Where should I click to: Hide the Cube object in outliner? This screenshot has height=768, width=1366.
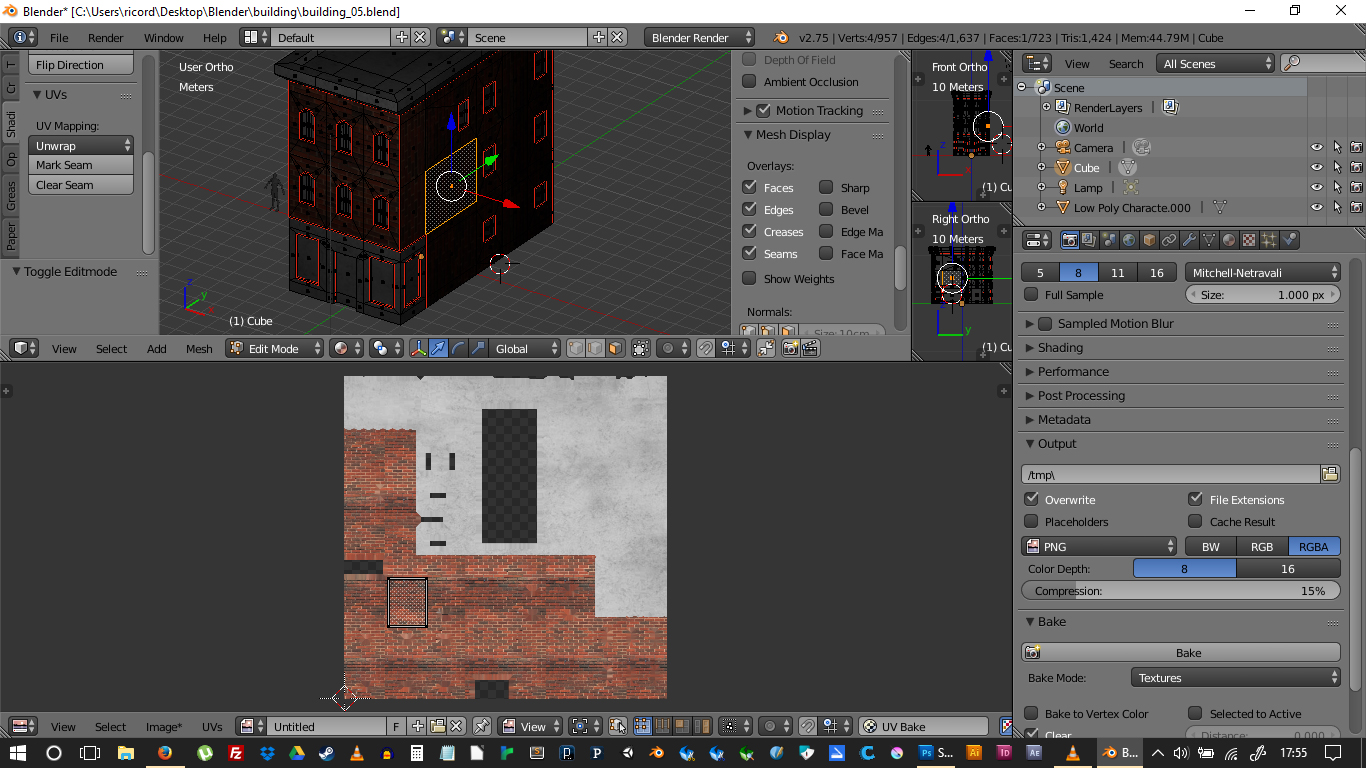(1316, 168)
